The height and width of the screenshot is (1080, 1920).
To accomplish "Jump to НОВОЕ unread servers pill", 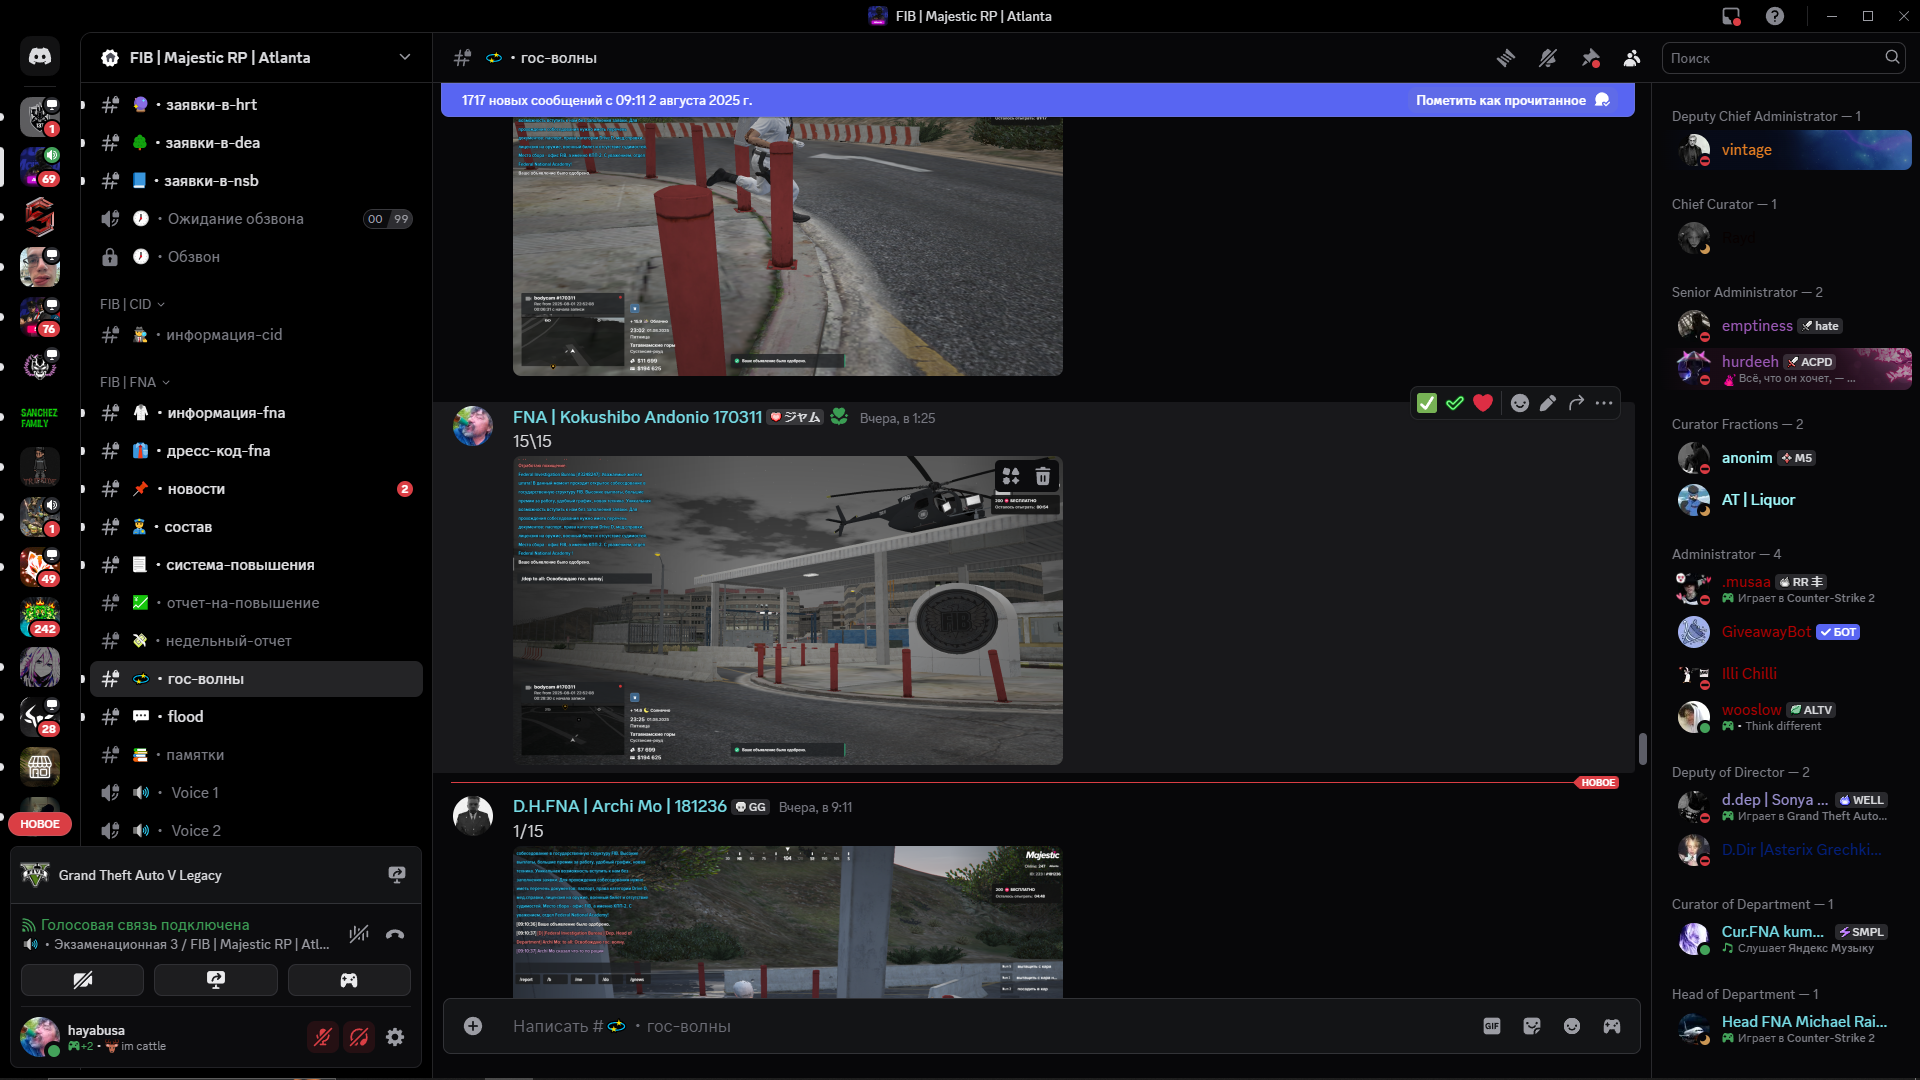I will click(x=40, y=824).
